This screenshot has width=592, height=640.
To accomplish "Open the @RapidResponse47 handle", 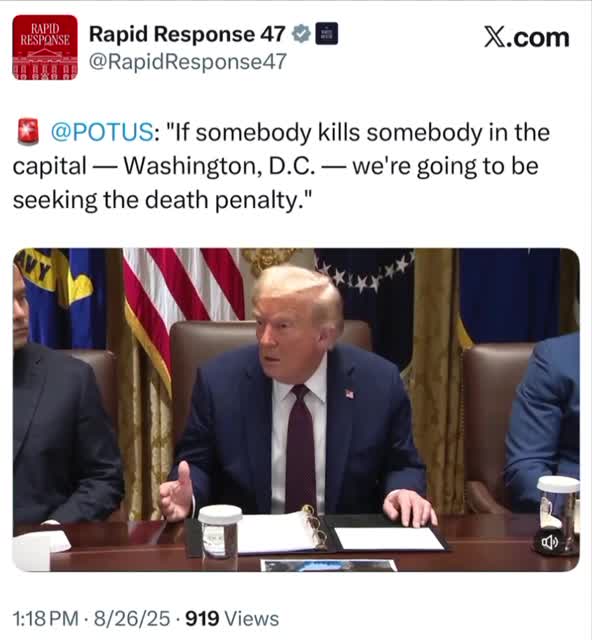I will [188, 62].
